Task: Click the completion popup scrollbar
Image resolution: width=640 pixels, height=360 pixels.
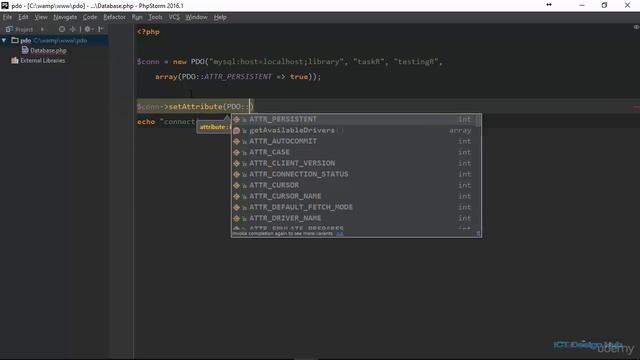Action: coord(478,121)
